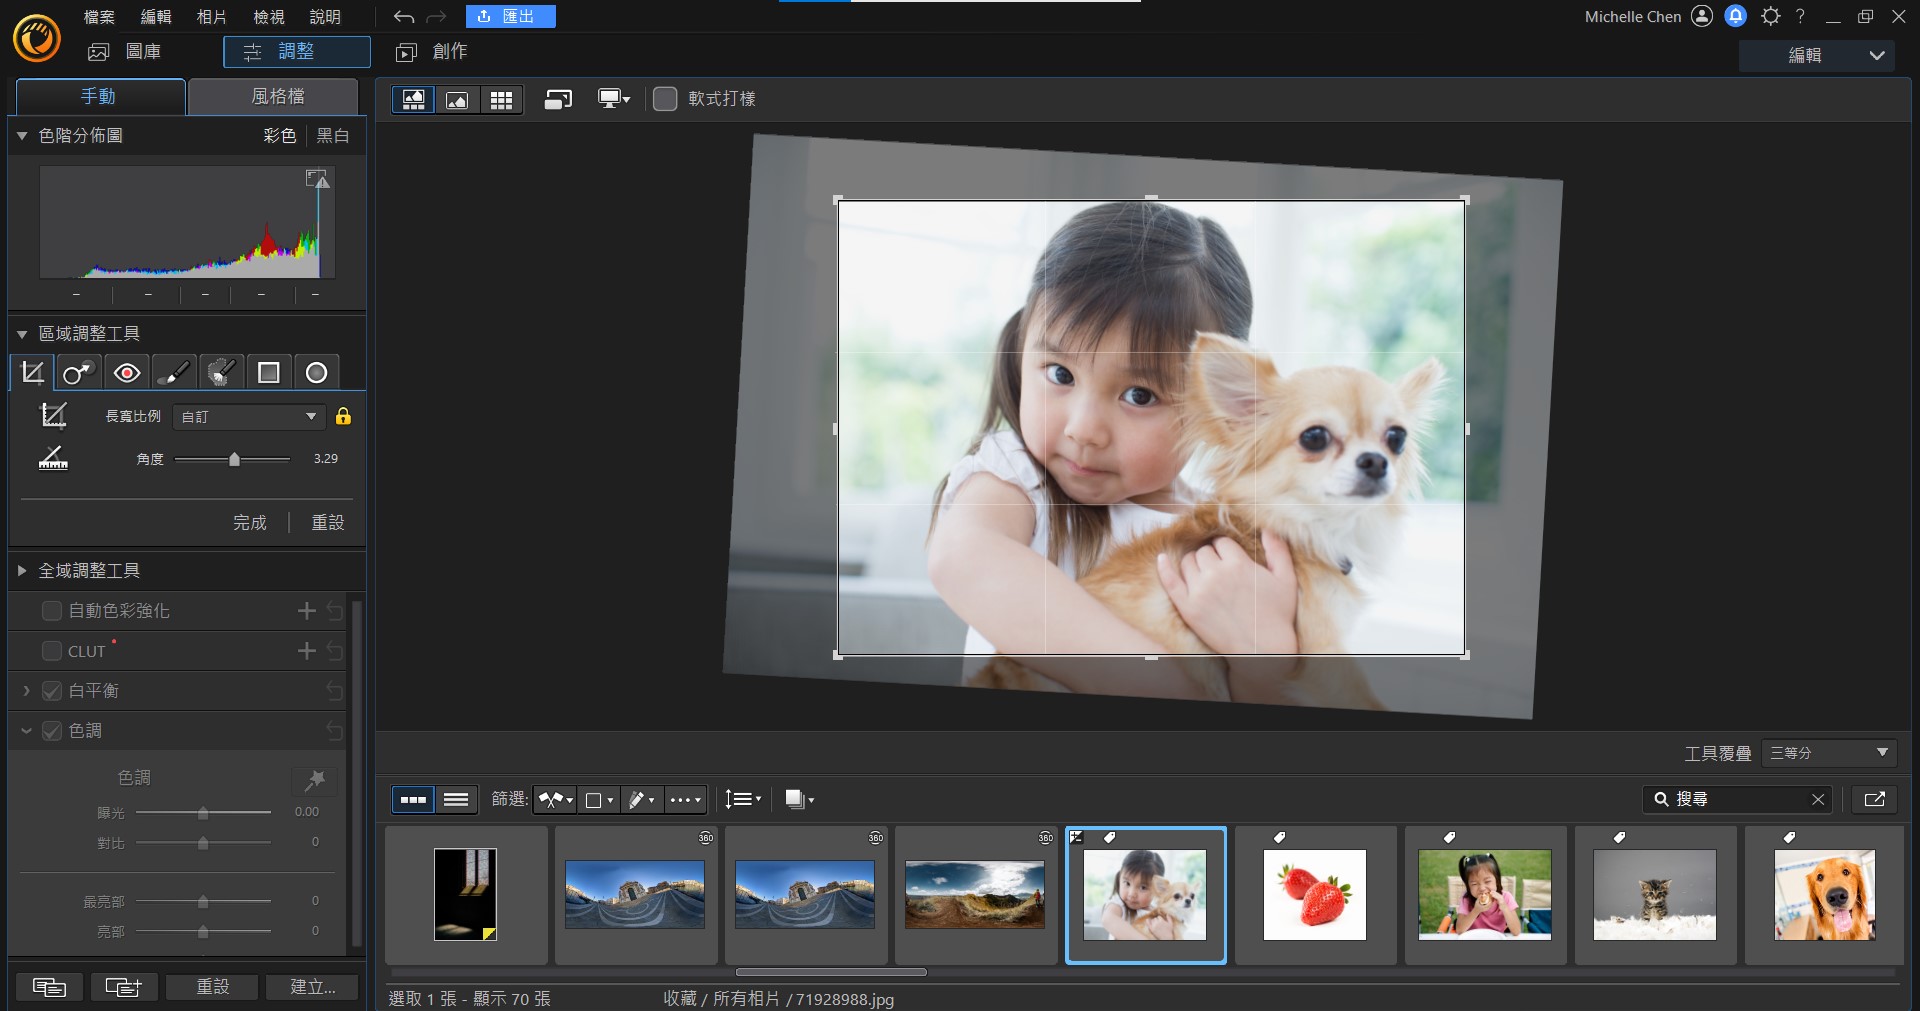Expand the 全域調整工具 section

(x=22, y=571)
